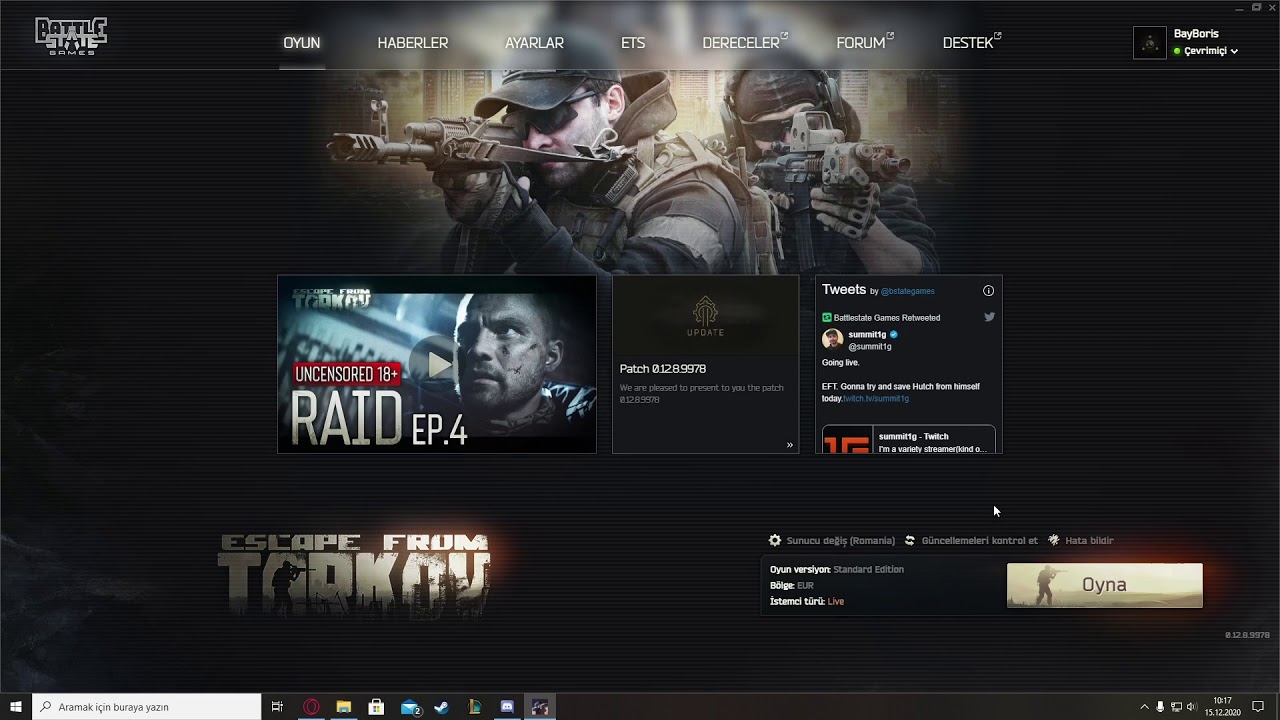This screenshot has height=720, width=1280.
Task: Click the microphone tray icon
Action: pos(1160,707)
